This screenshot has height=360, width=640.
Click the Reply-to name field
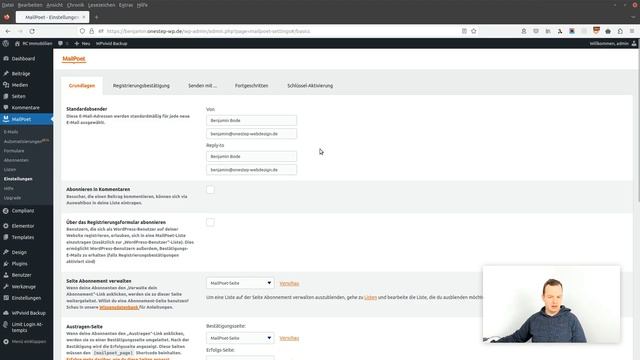251,156
